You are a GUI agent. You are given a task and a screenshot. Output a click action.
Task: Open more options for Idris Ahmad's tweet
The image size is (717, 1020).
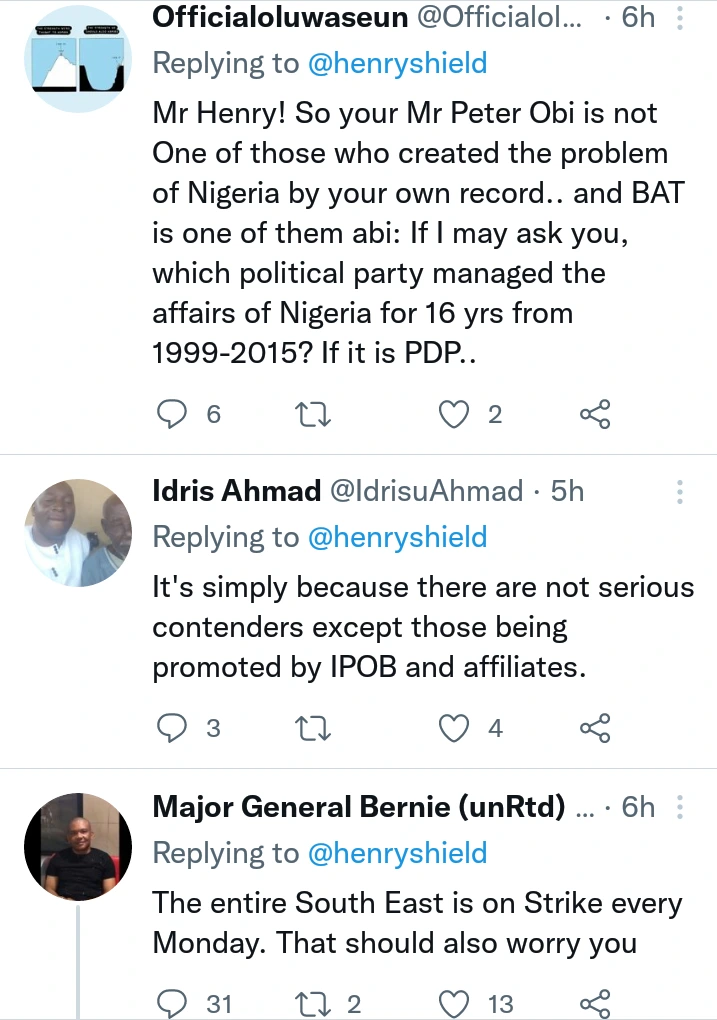680,491
